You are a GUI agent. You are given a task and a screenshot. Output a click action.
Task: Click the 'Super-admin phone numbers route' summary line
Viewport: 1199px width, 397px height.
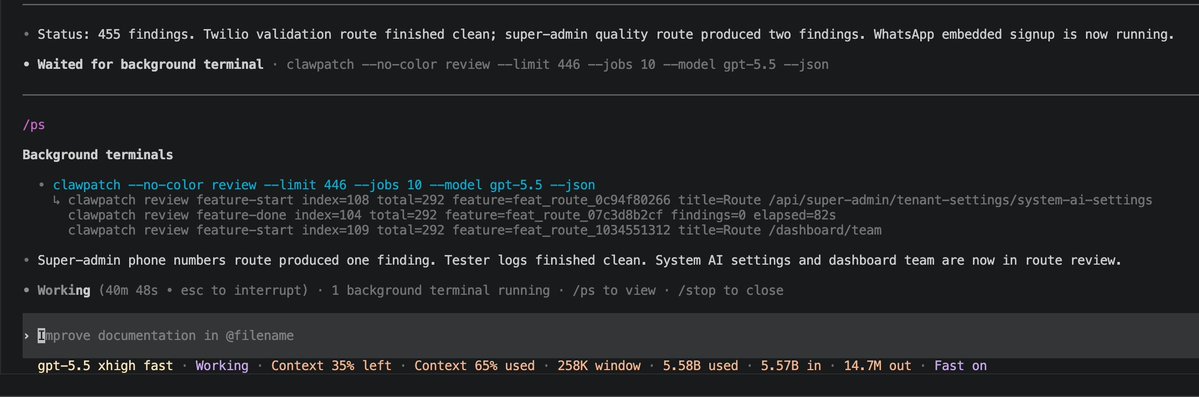click(580, 260)
